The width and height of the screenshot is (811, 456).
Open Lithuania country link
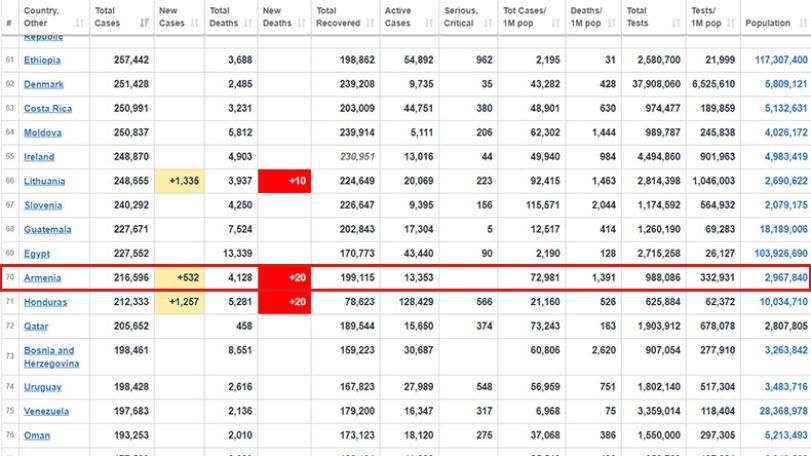[x=44, y=181]
